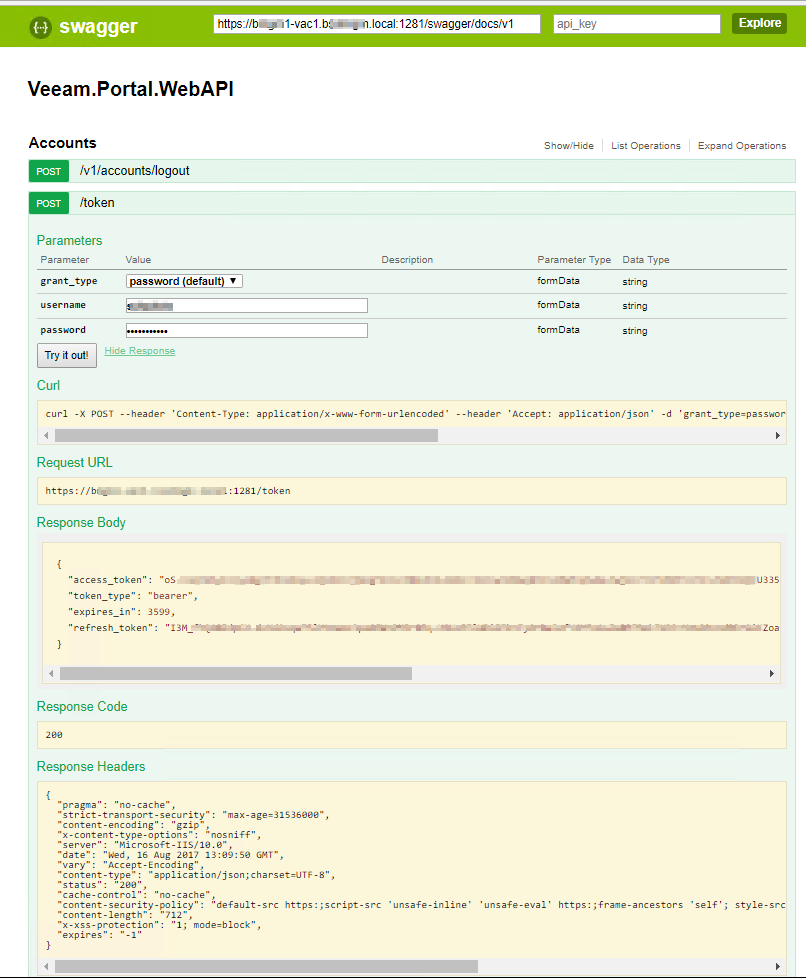Expand the /v1/accounts/logout operation
Screen dimensions: 806x978
pos(135,171)
